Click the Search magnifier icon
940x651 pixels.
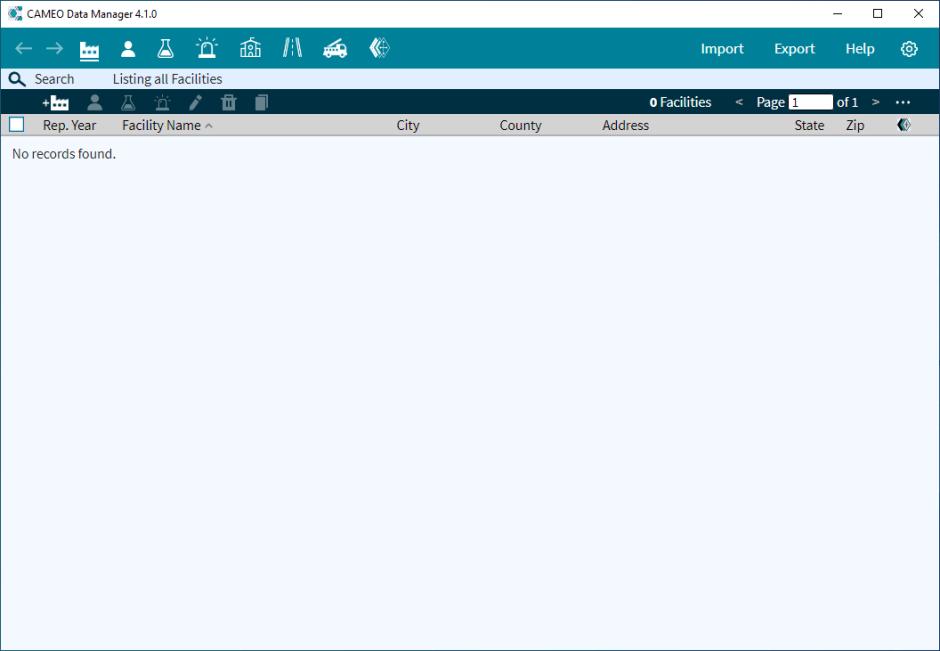pyautogui.click(x=17, y=79)
